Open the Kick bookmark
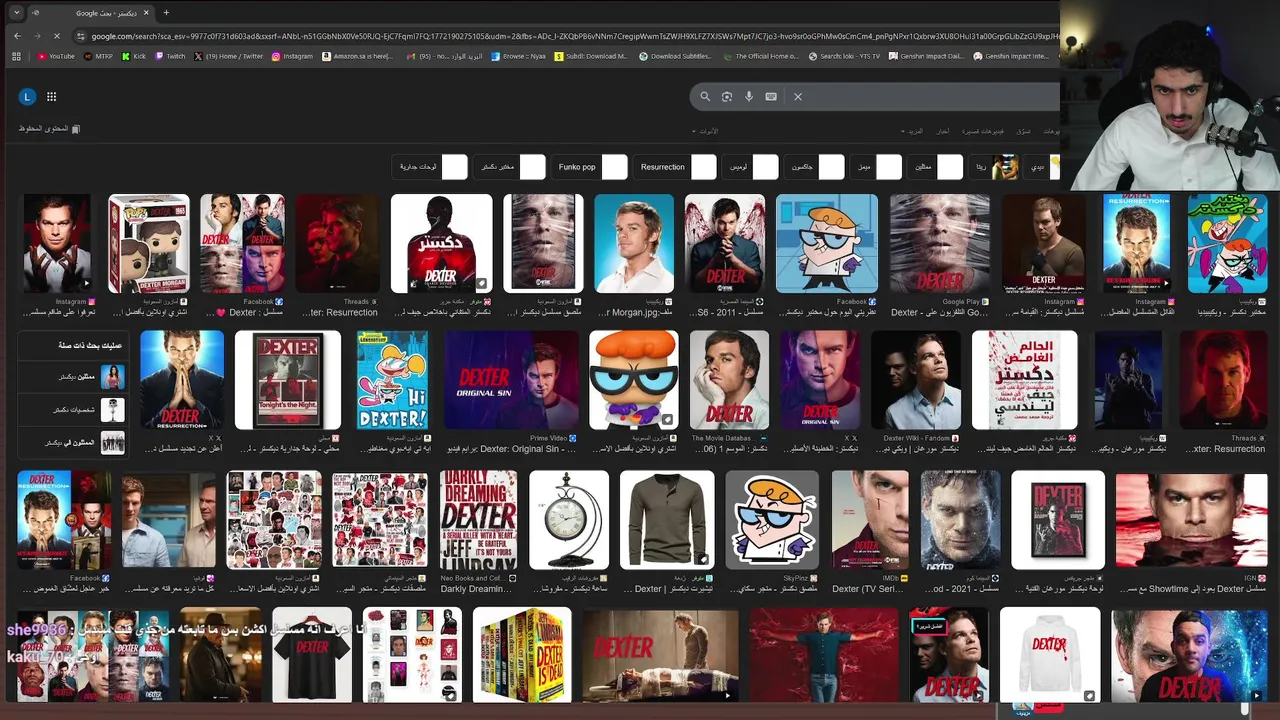 pos(134,56)
